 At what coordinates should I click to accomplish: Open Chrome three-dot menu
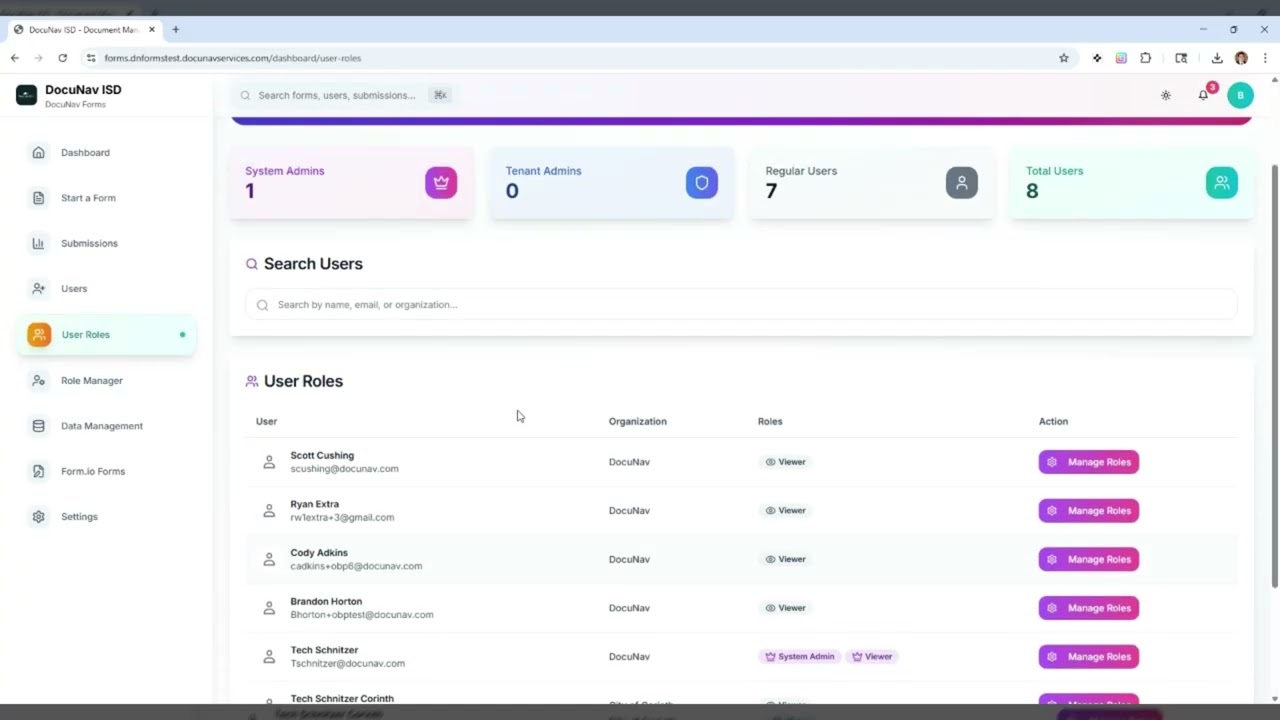coord(1265,58)
